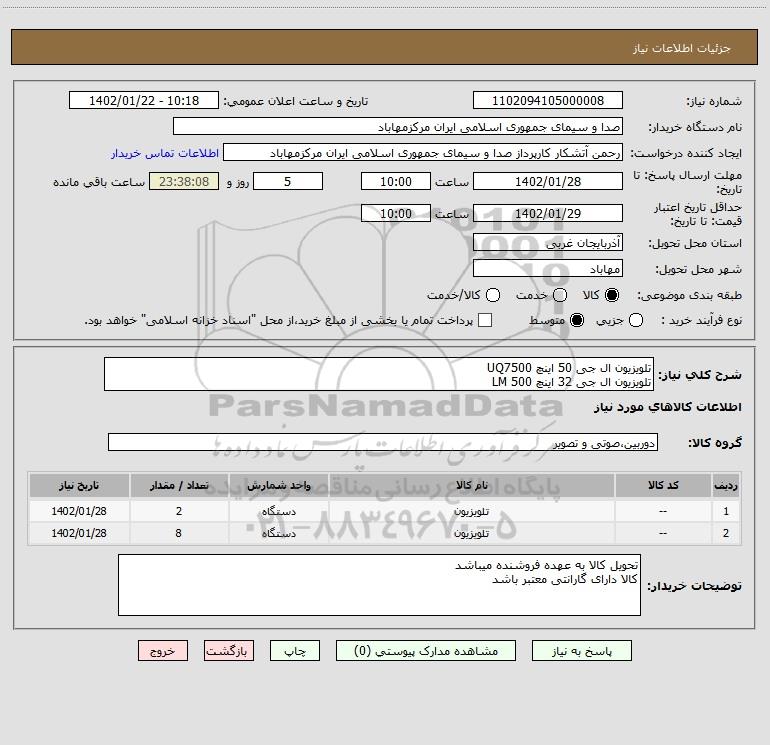Screen dimensions: 770x745
Task: Click the response deadline date 1402/01/28 field
Action: (x=548, y=181)
